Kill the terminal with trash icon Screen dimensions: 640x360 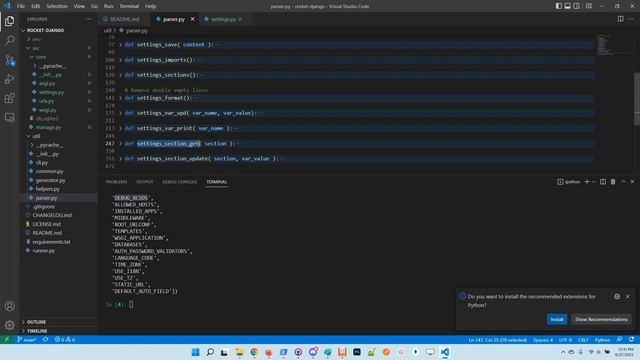[613, 182]
